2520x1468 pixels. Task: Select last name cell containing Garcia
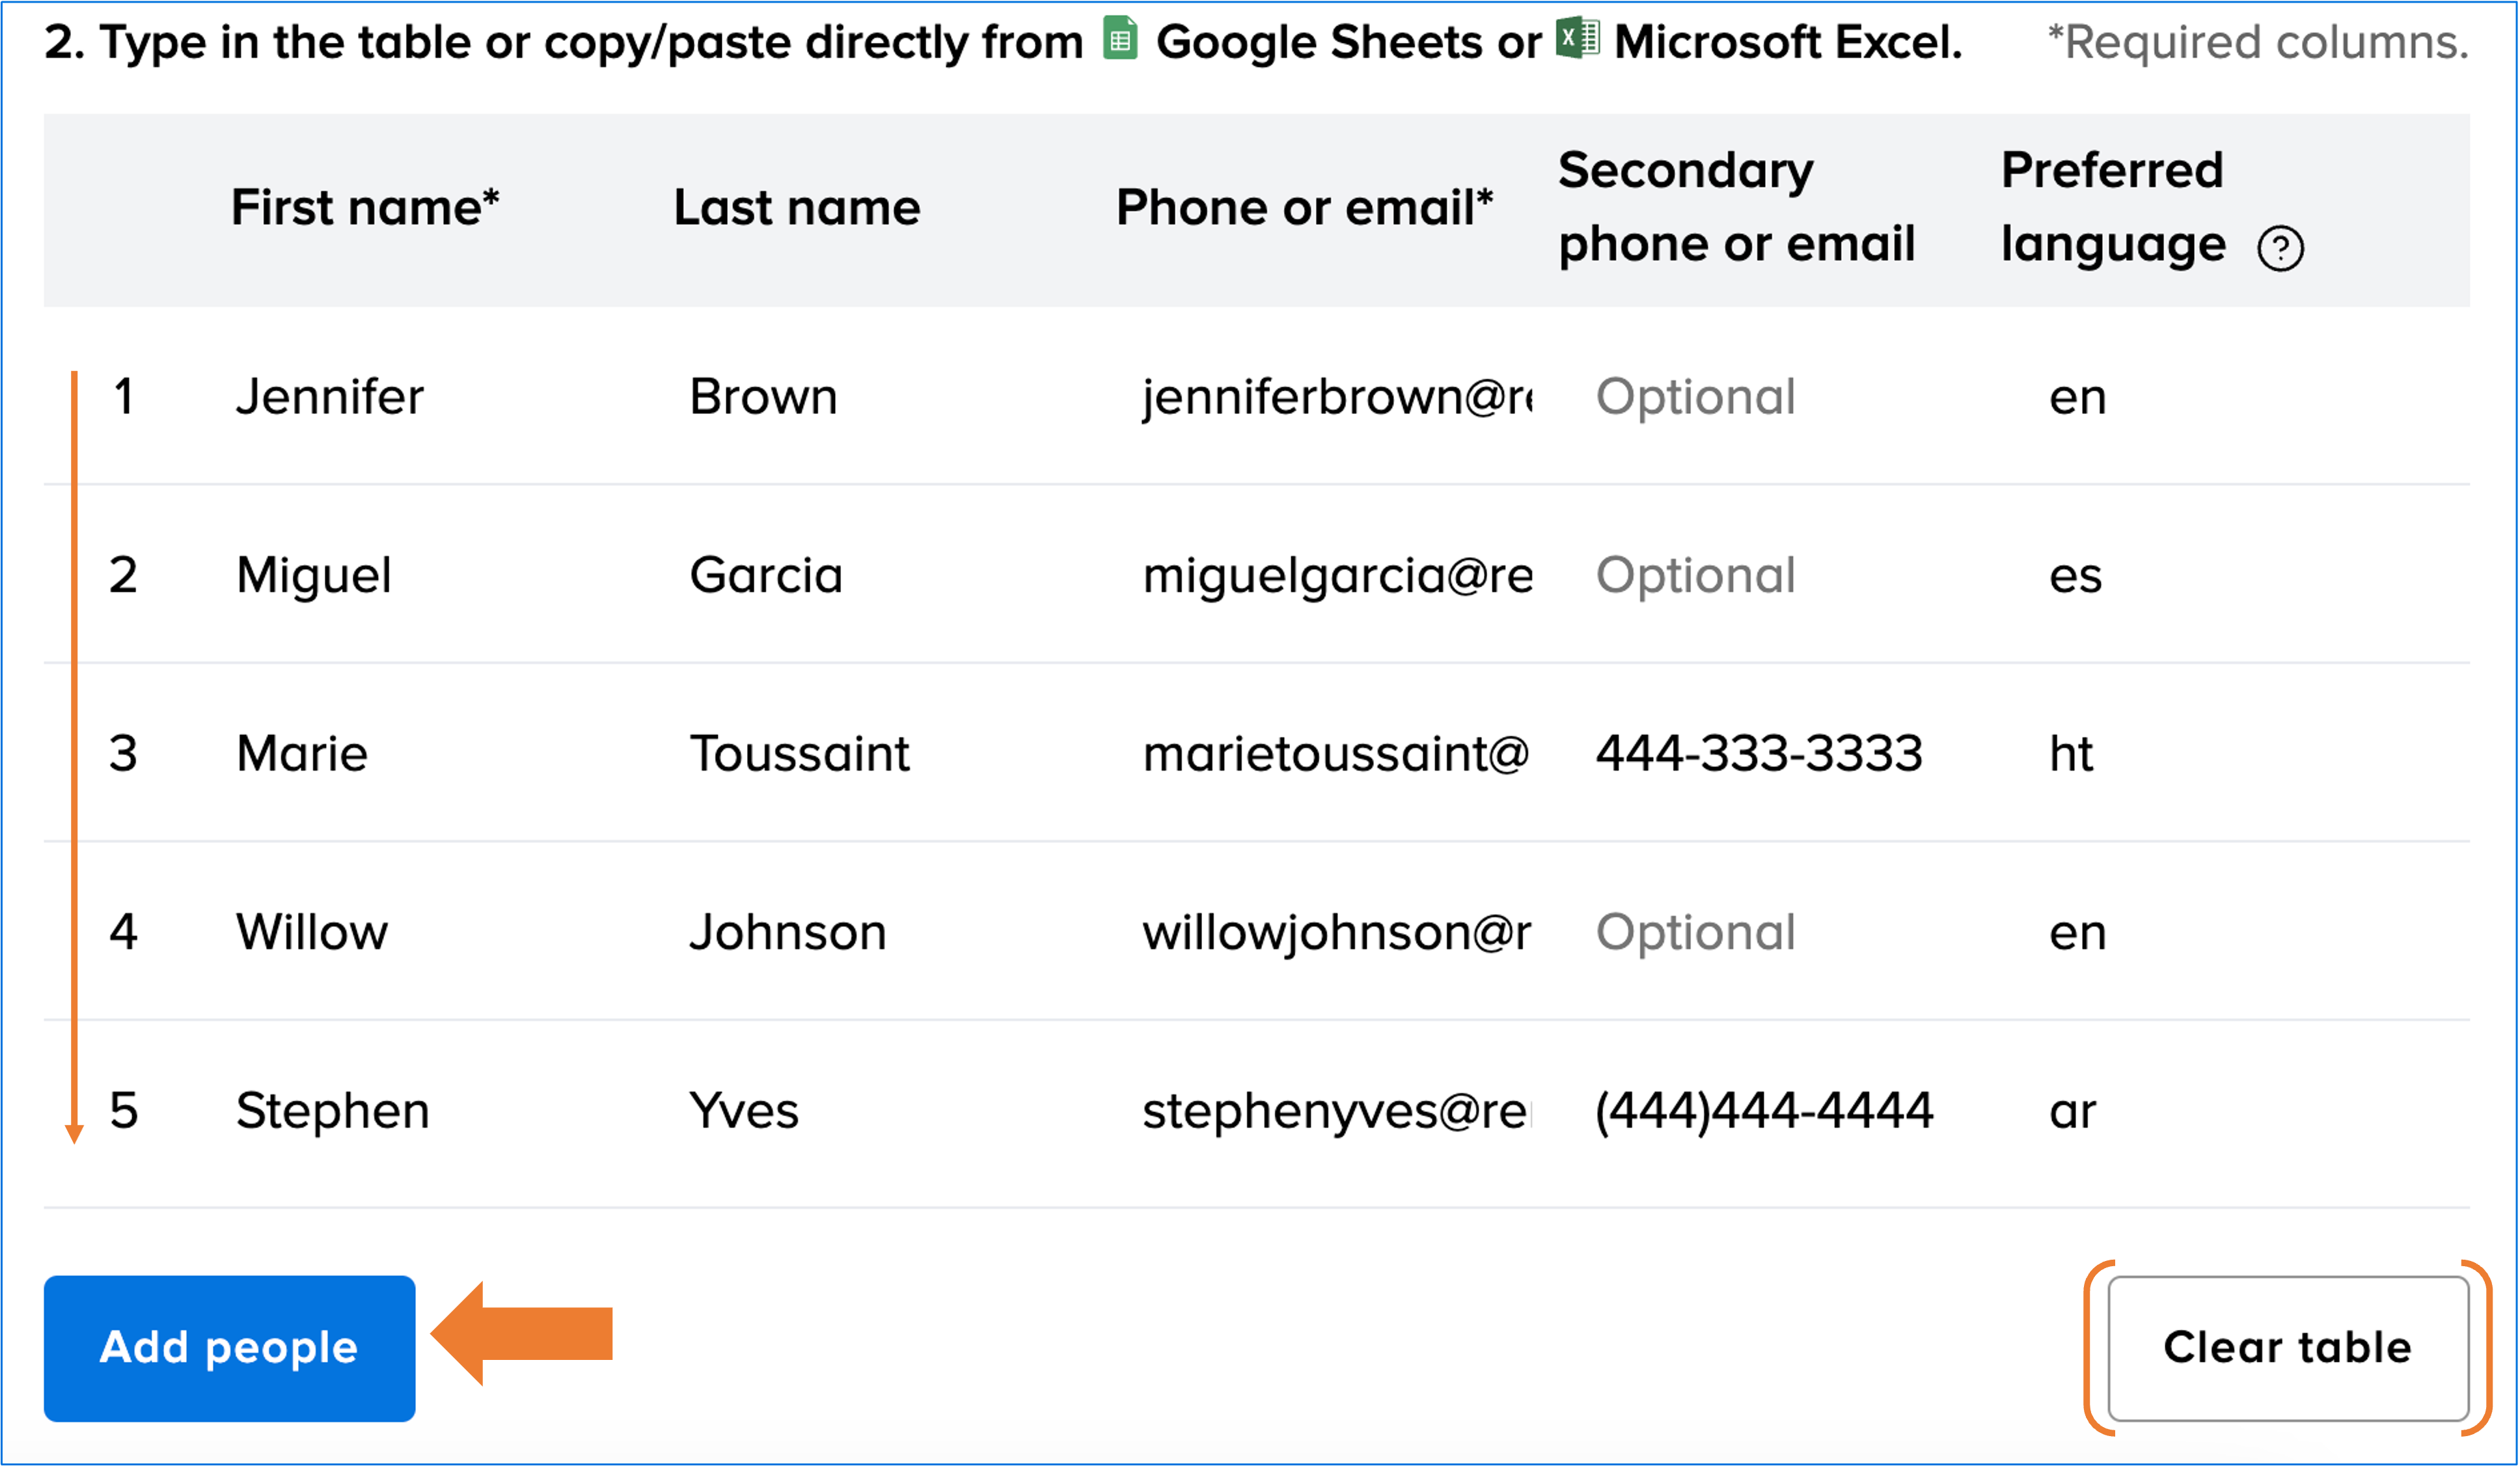766,575
